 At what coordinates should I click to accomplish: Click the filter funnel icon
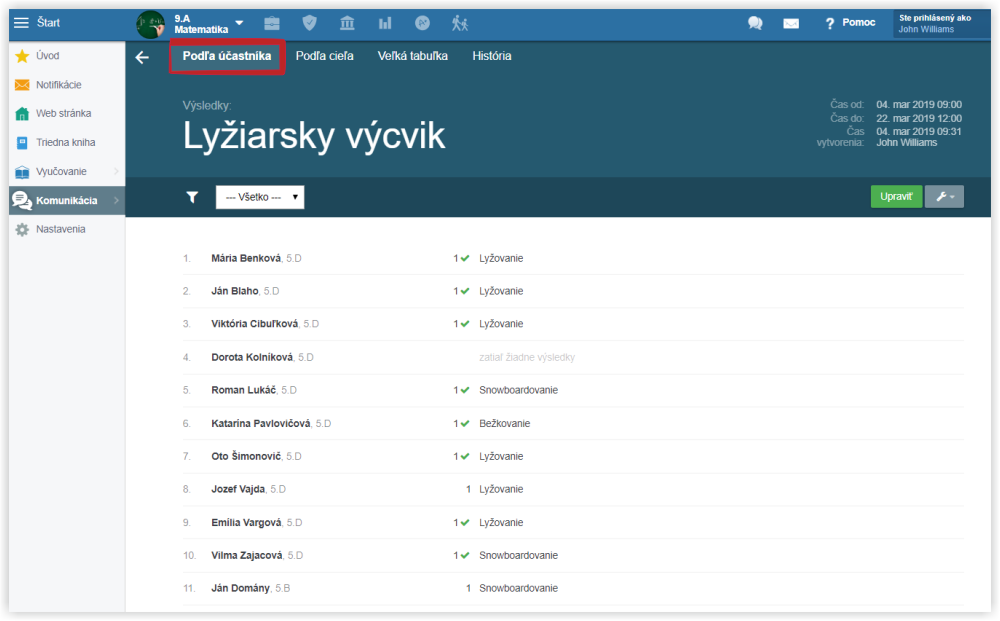pyautogui.click(x=192, y=198)
